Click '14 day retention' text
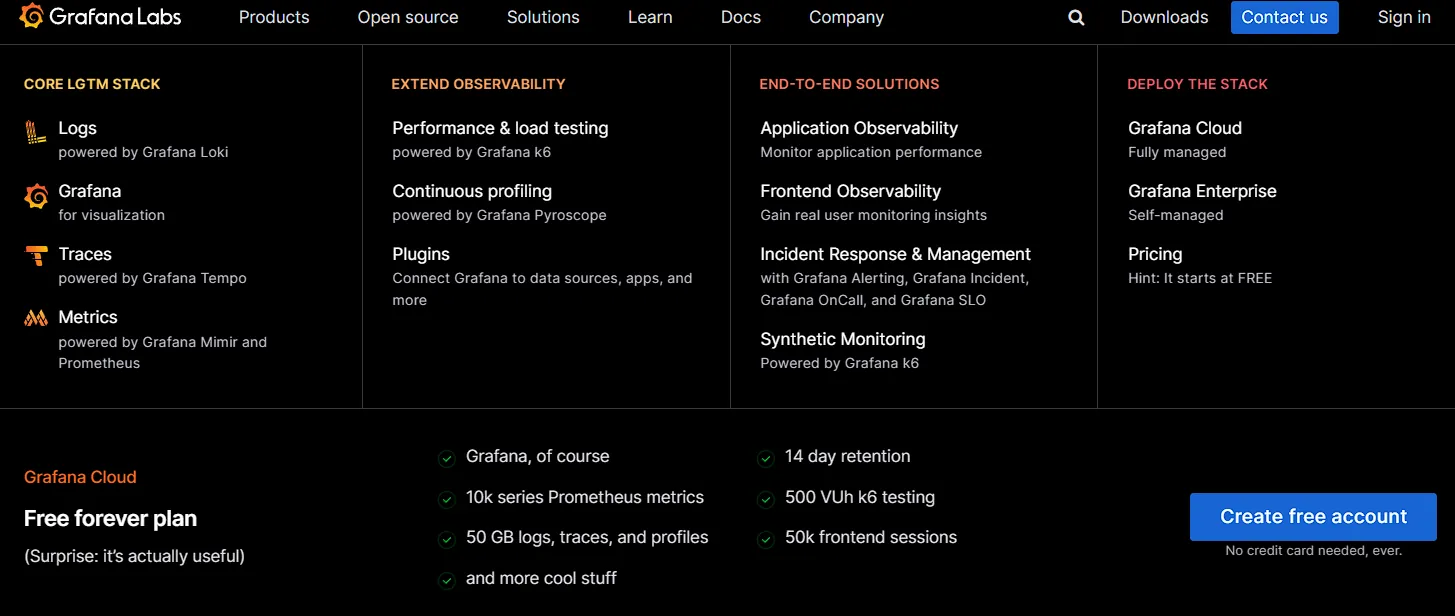1455x616 pixels. tap(848, 456)
